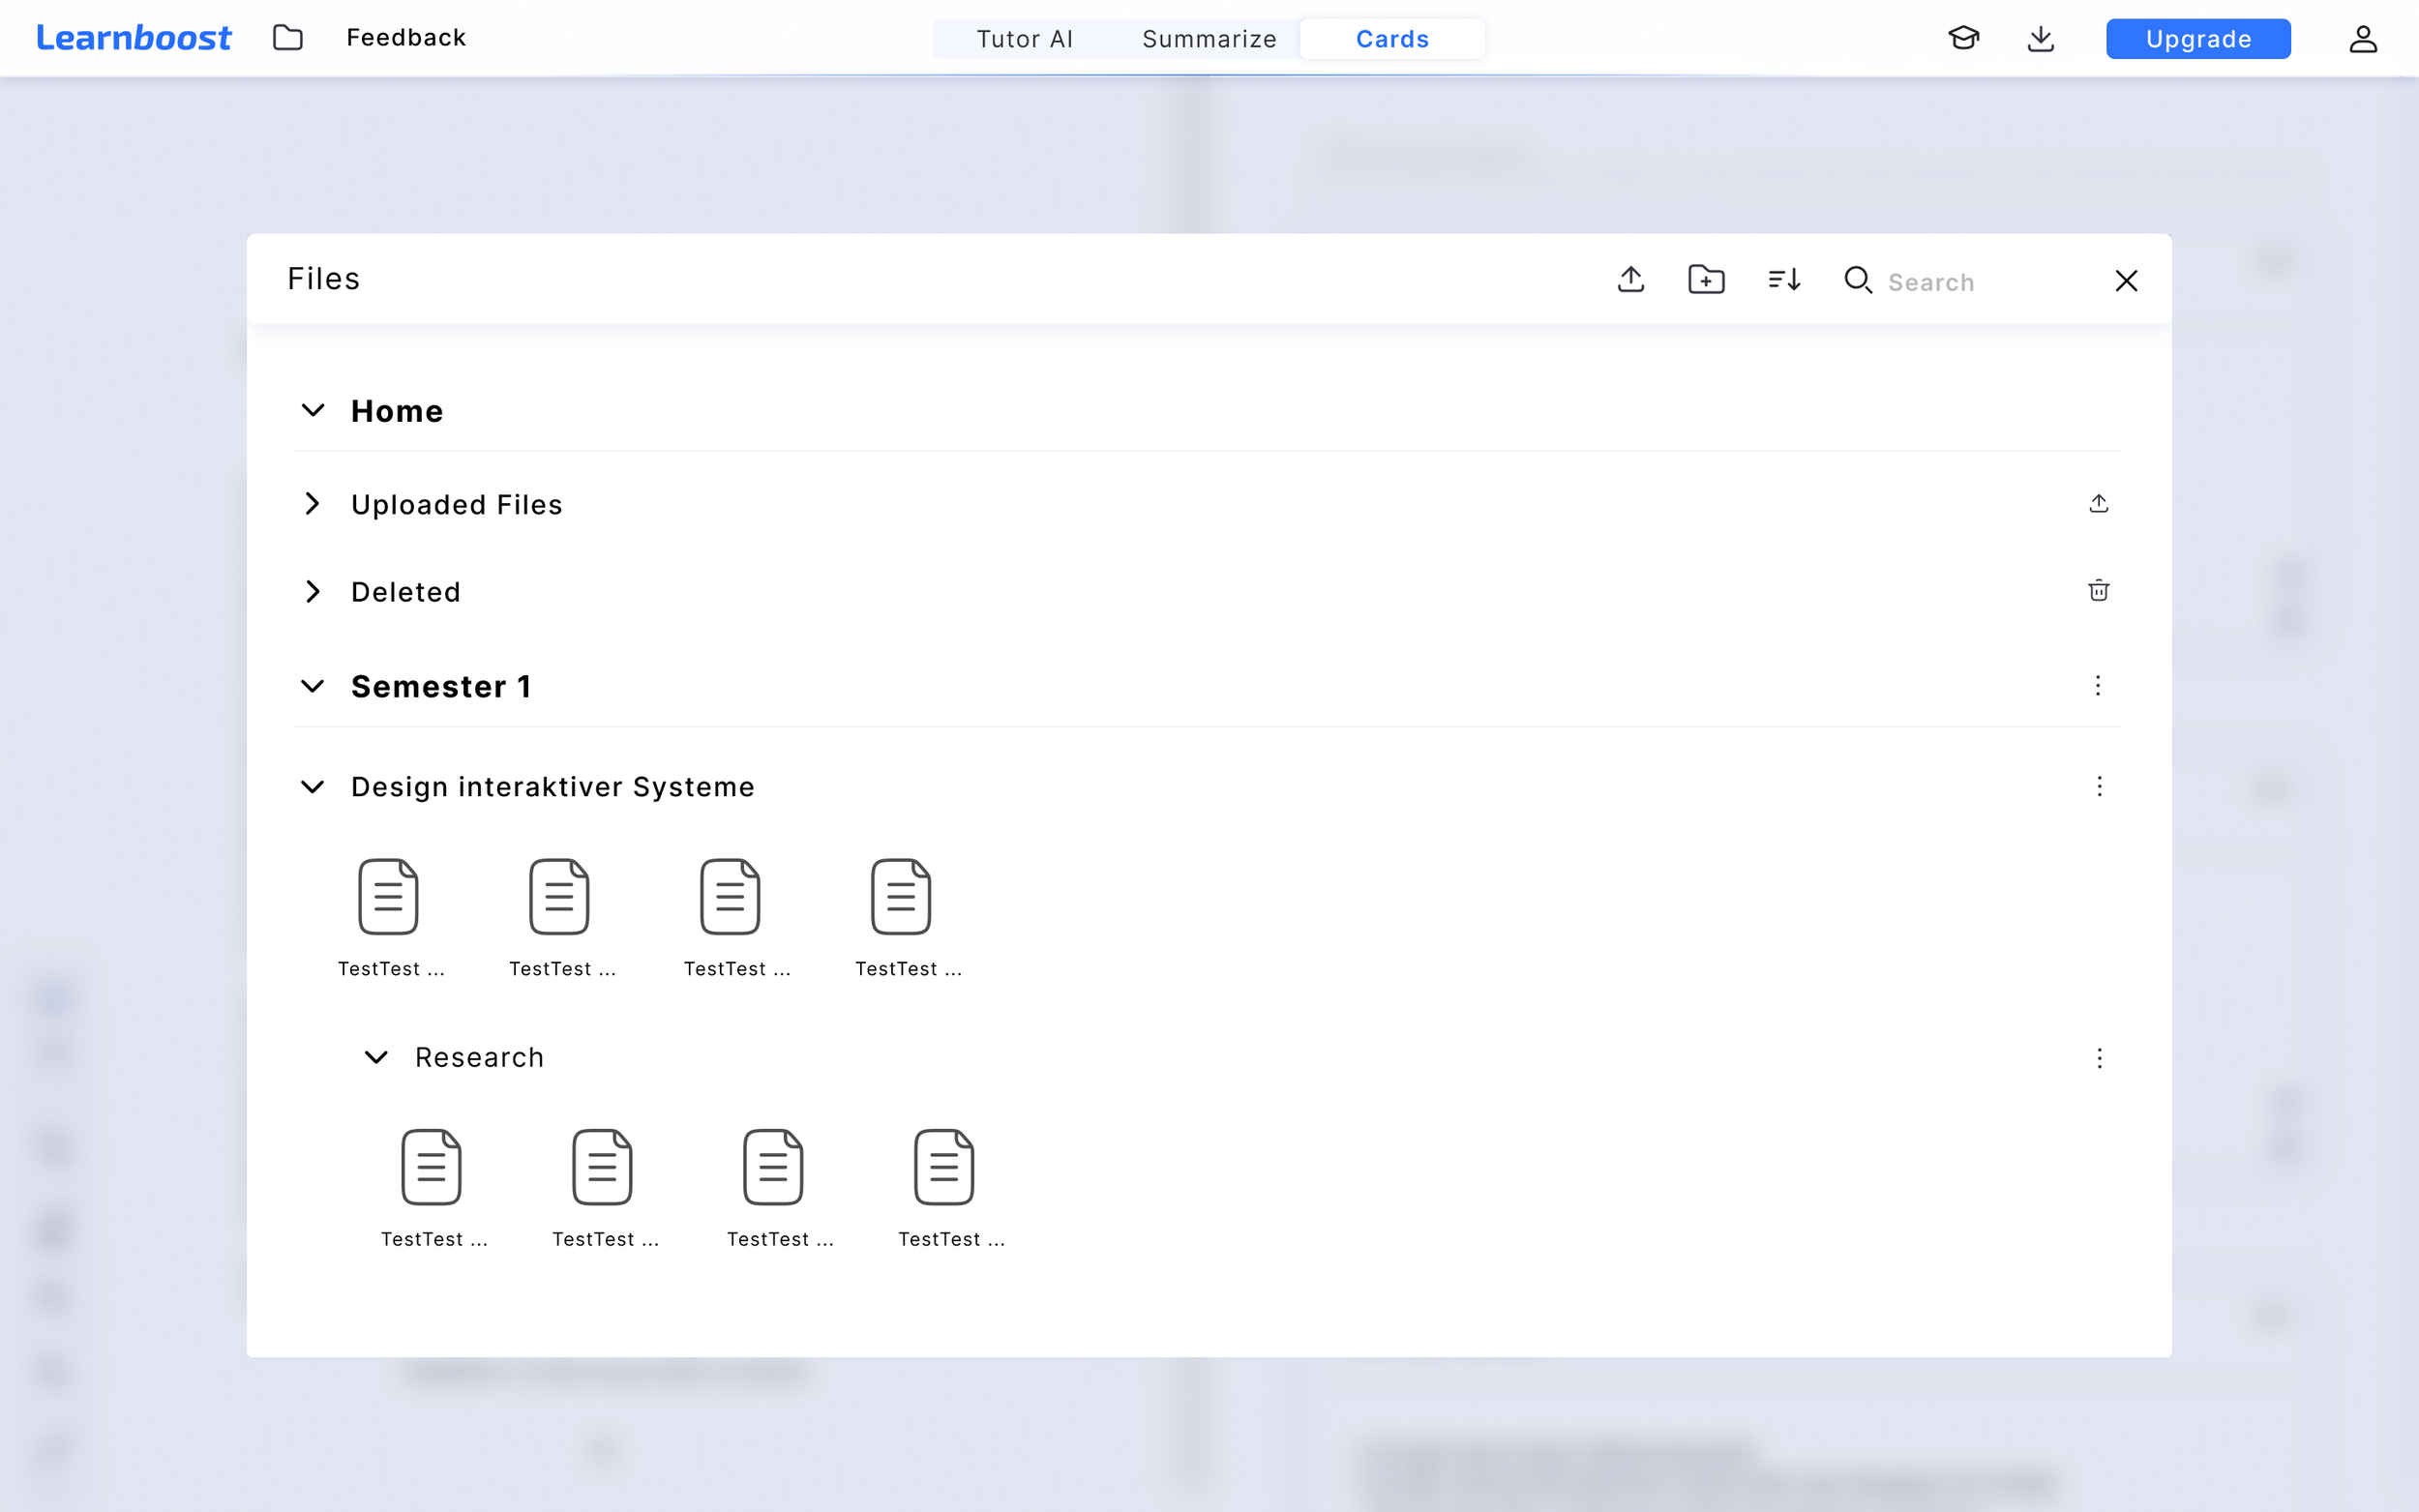Click the download icon in the top bar

point(2041,38)
